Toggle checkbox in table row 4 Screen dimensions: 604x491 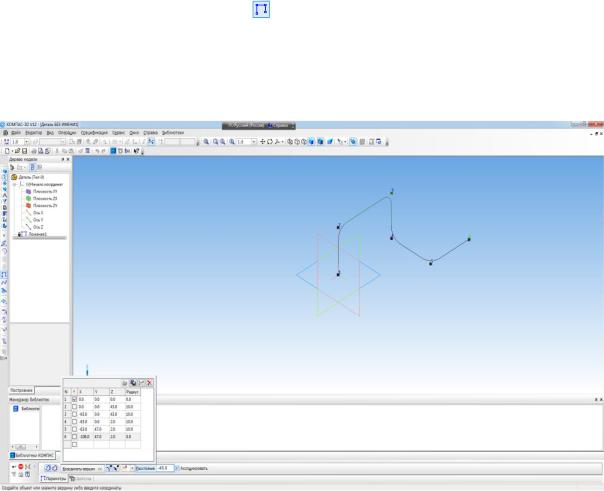click(74, 422)
